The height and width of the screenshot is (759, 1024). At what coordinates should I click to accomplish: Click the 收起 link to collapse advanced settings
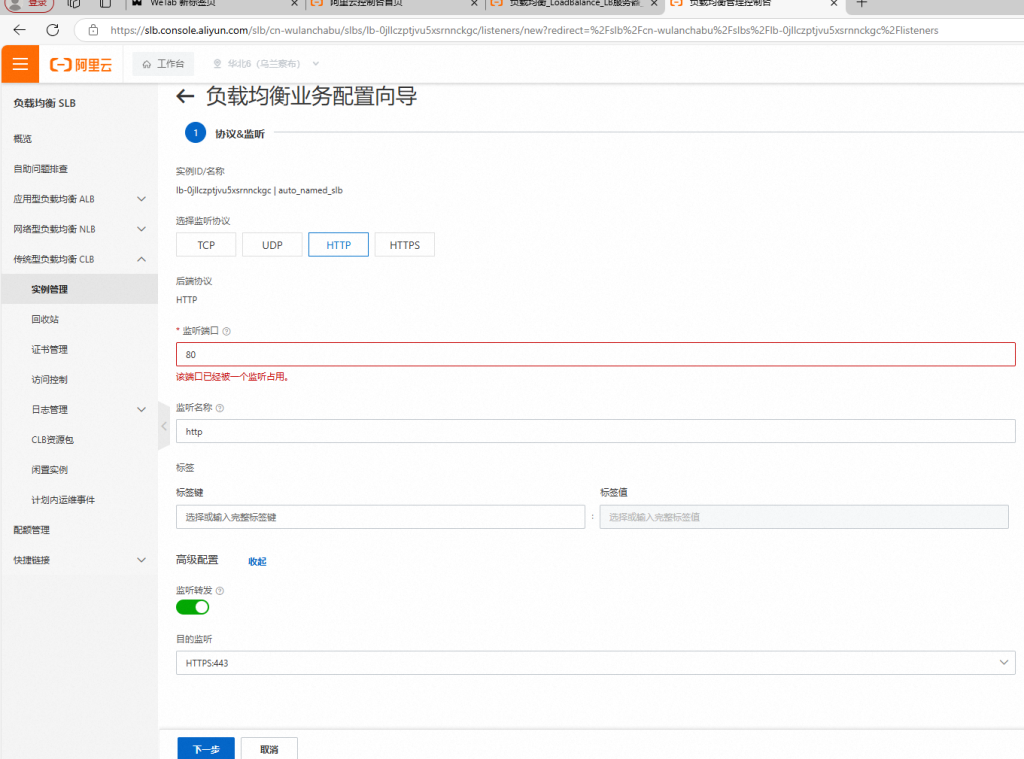point(257,562)
